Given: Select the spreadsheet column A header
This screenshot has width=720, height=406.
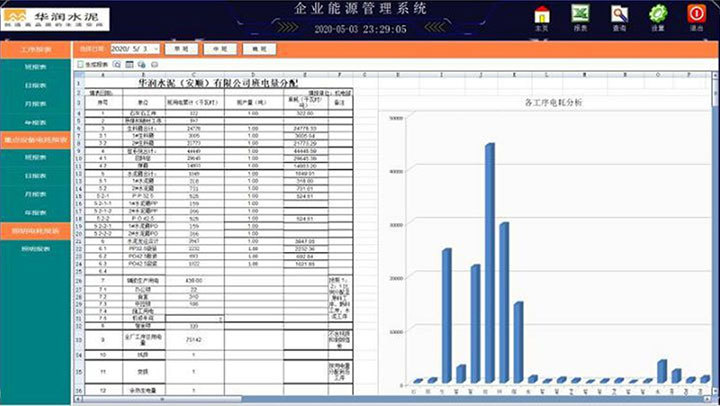Looking at the screenshot, I should (103, 74).
